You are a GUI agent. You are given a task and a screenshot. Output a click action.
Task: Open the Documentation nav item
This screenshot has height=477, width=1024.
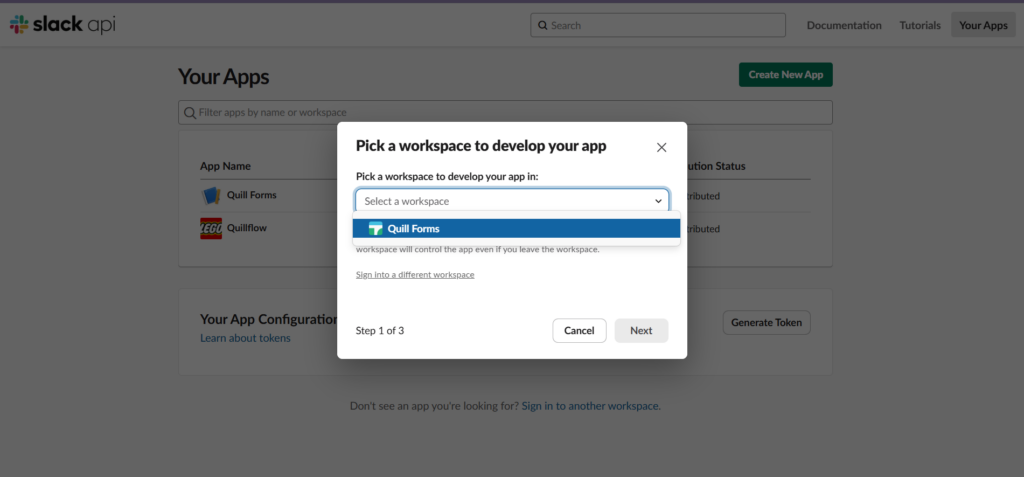point(844,25)
